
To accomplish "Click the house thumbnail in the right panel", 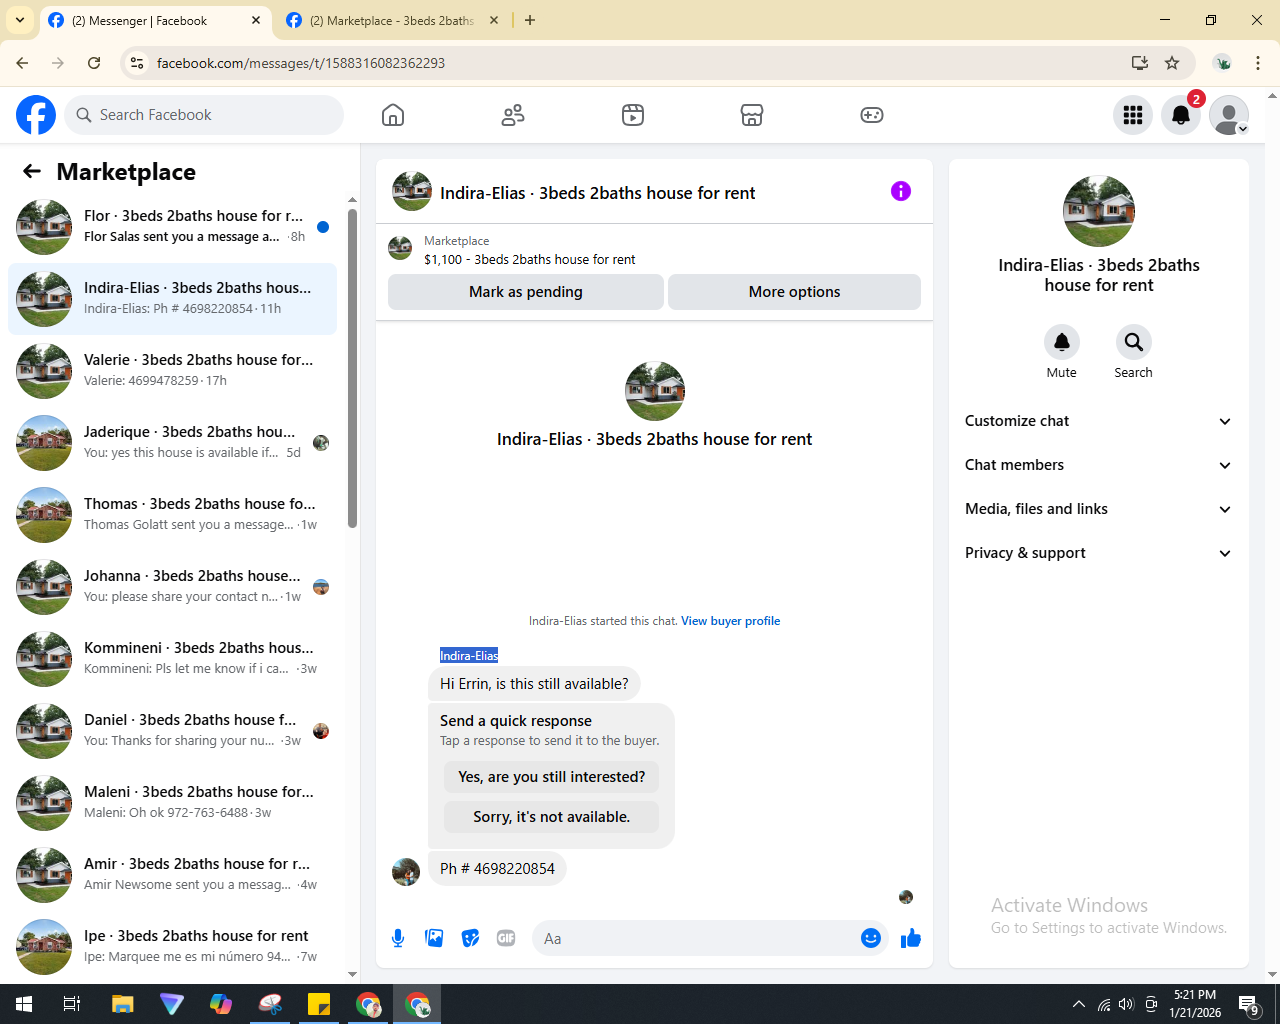I will click(1099, 211).
